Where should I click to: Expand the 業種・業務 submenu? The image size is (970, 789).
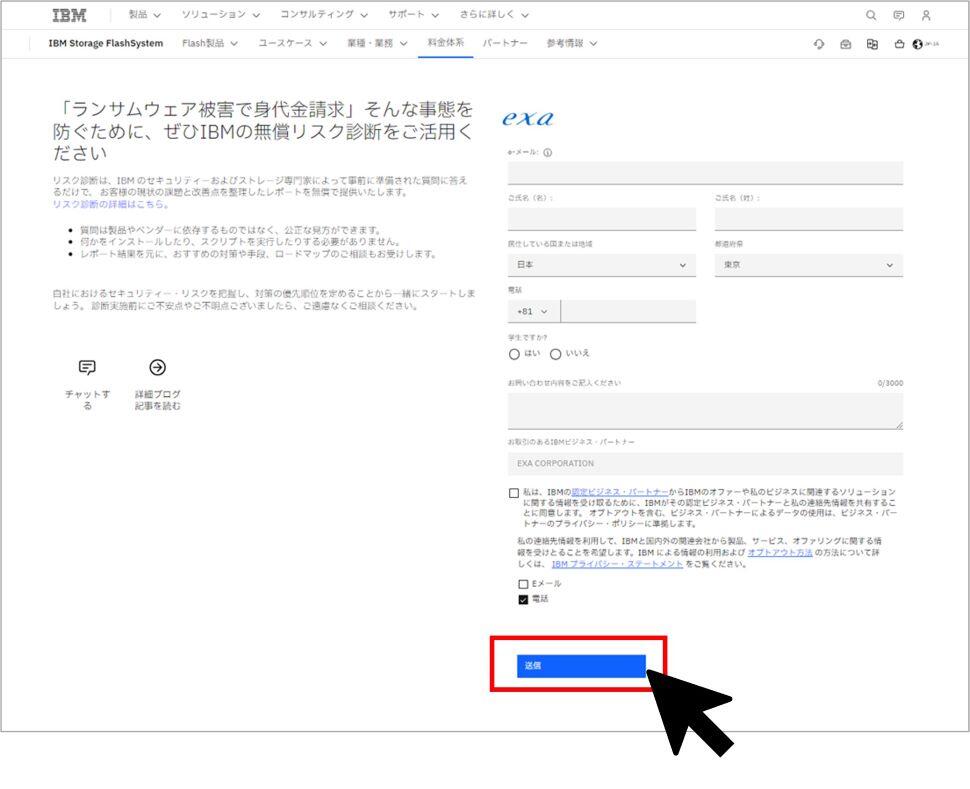coord(377,43)
